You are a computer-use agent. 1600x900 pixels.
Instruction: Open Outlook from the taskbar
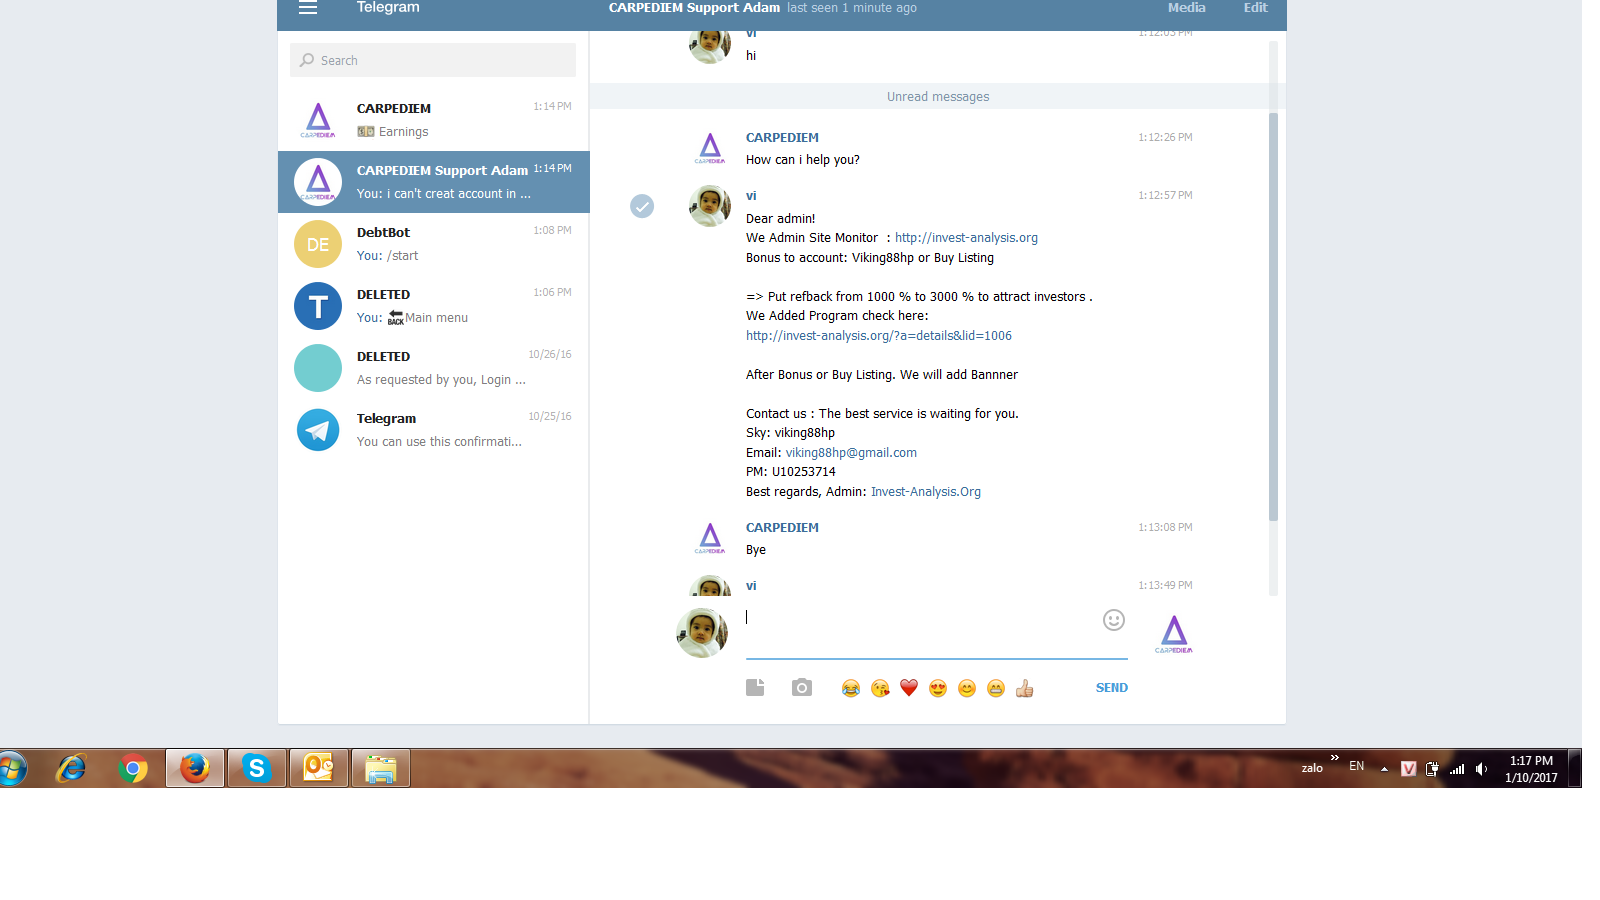tap(319, 768)
